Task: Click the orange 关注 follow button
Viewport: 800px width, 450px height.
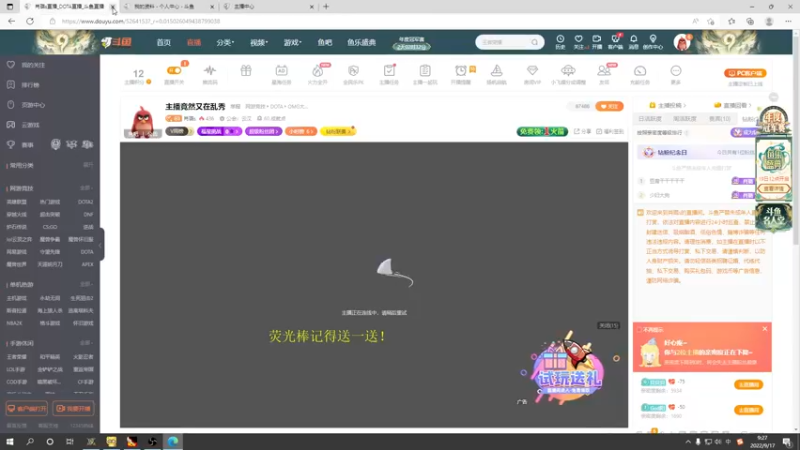Action: [x=609, y=106]
